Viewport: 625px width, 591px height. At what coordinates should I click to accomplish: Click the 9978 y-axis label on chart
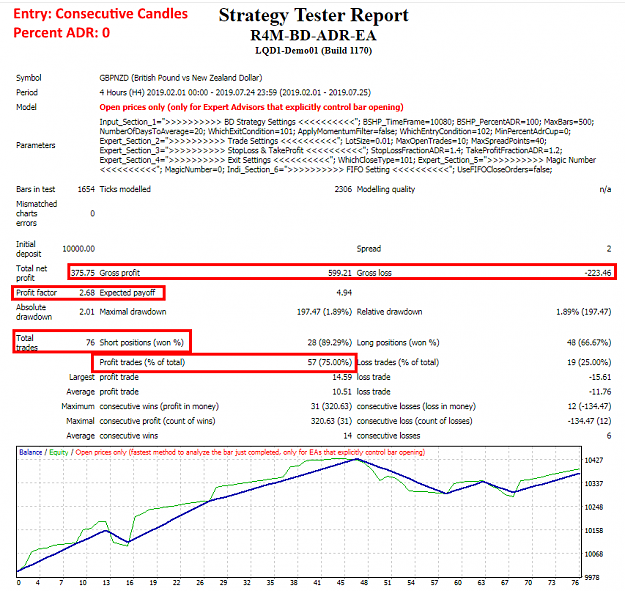tap(594, 577)
